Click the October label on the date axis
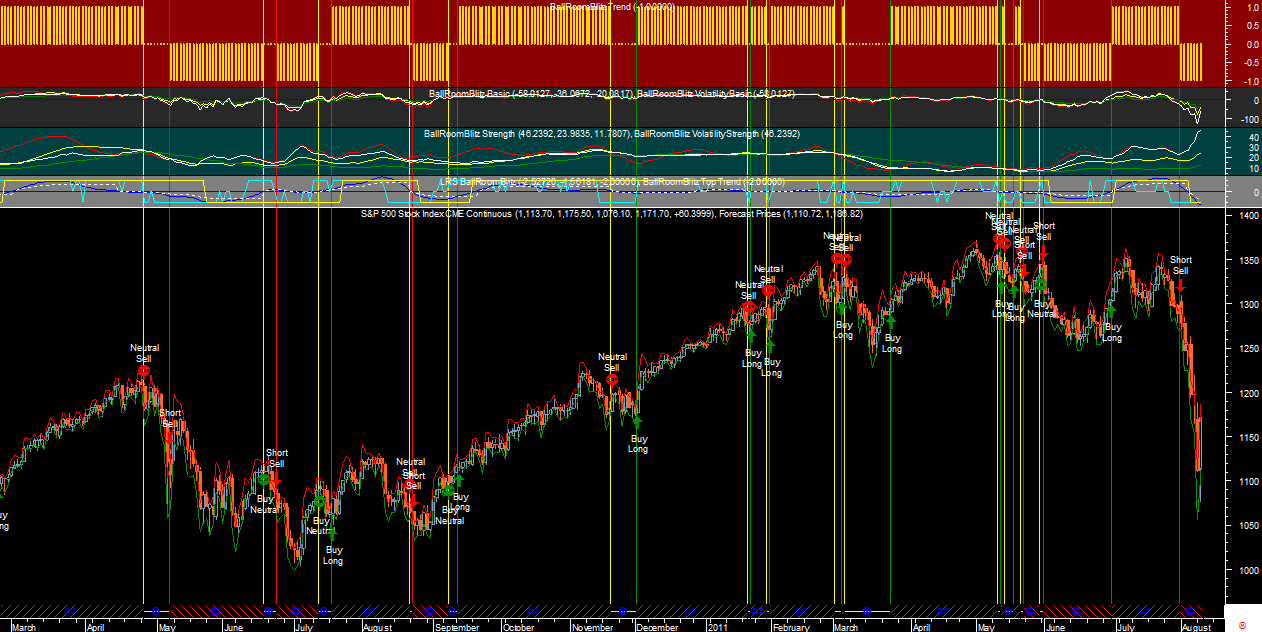The height and width of the screenshot is (632, 1262). pos(519,627)
